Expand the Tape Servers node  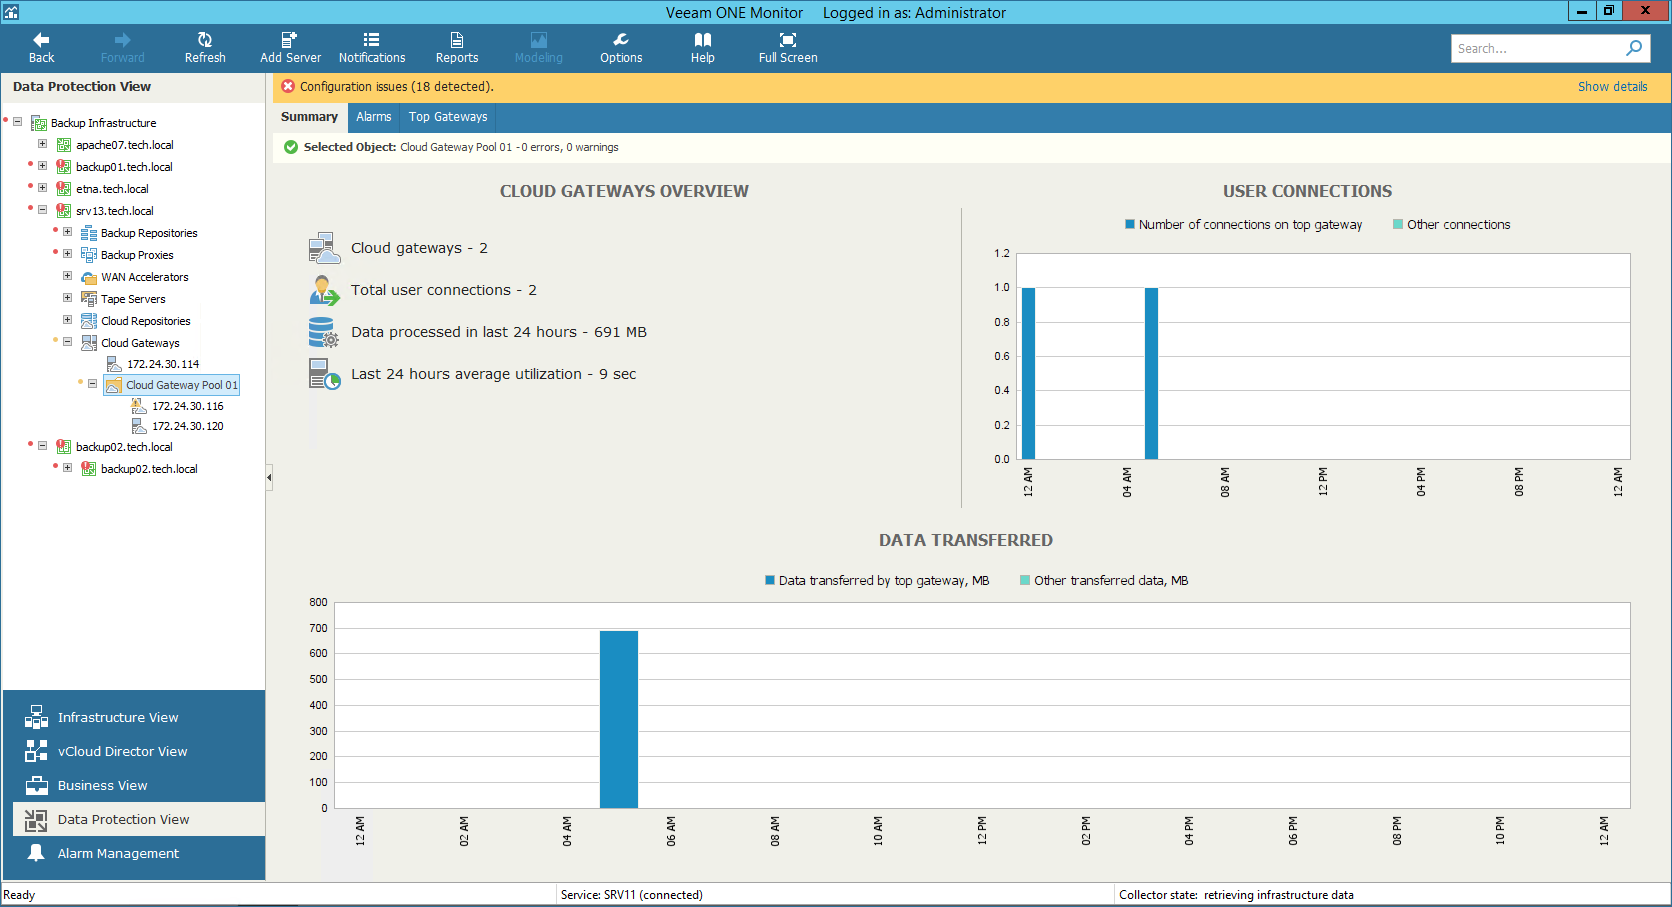click(67, 298)
